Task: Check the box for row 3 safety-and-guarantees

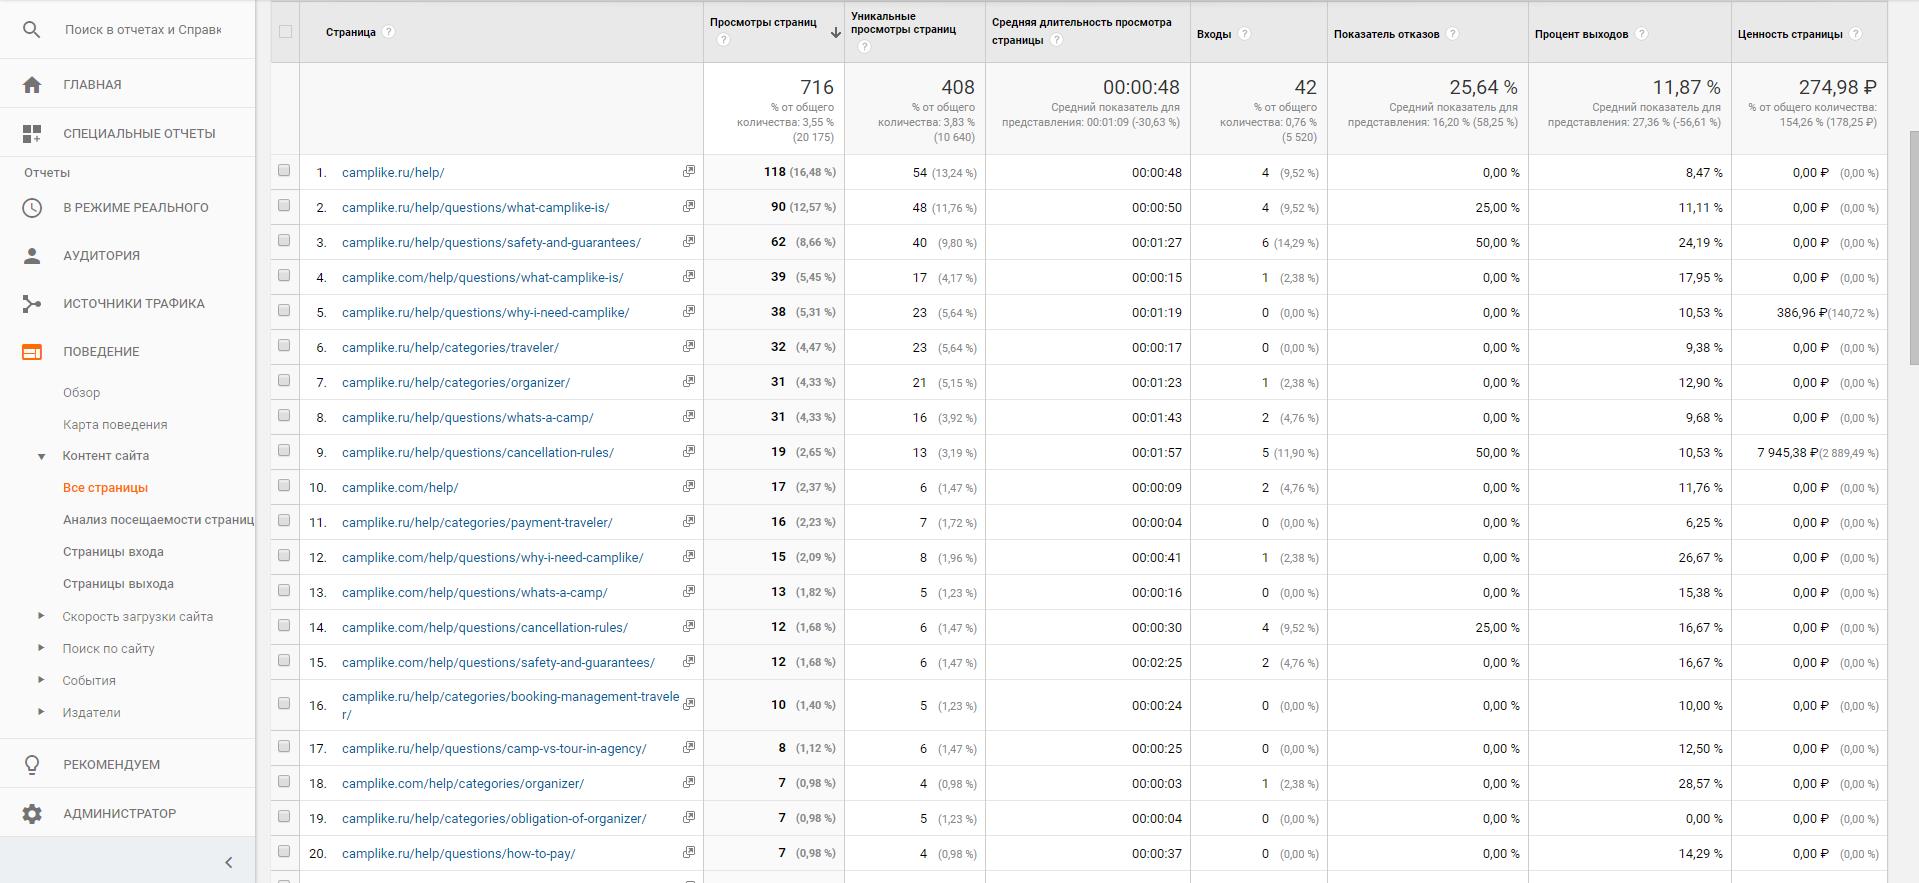Action: [x=285, y=241]
